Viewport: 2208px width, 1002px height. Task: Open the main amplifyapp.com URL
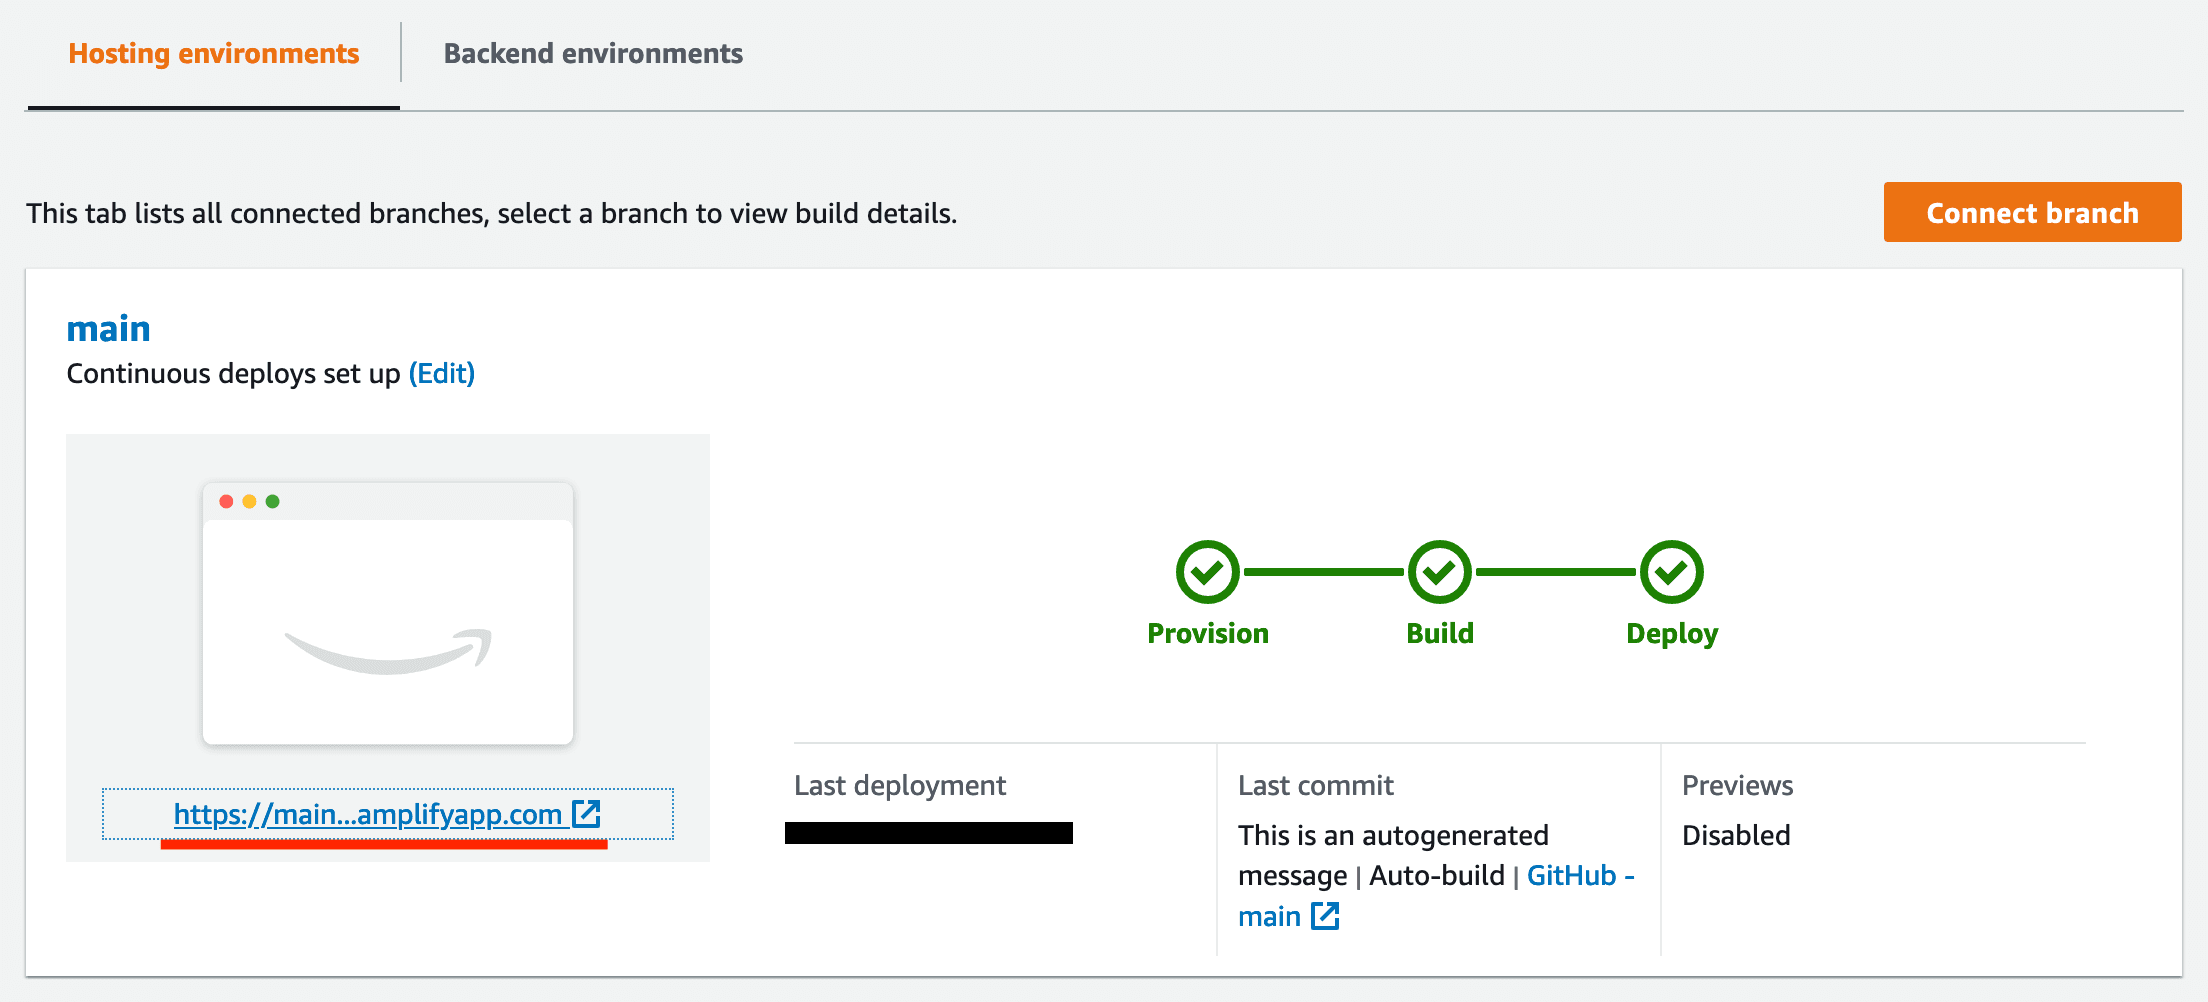pos(367,815)
